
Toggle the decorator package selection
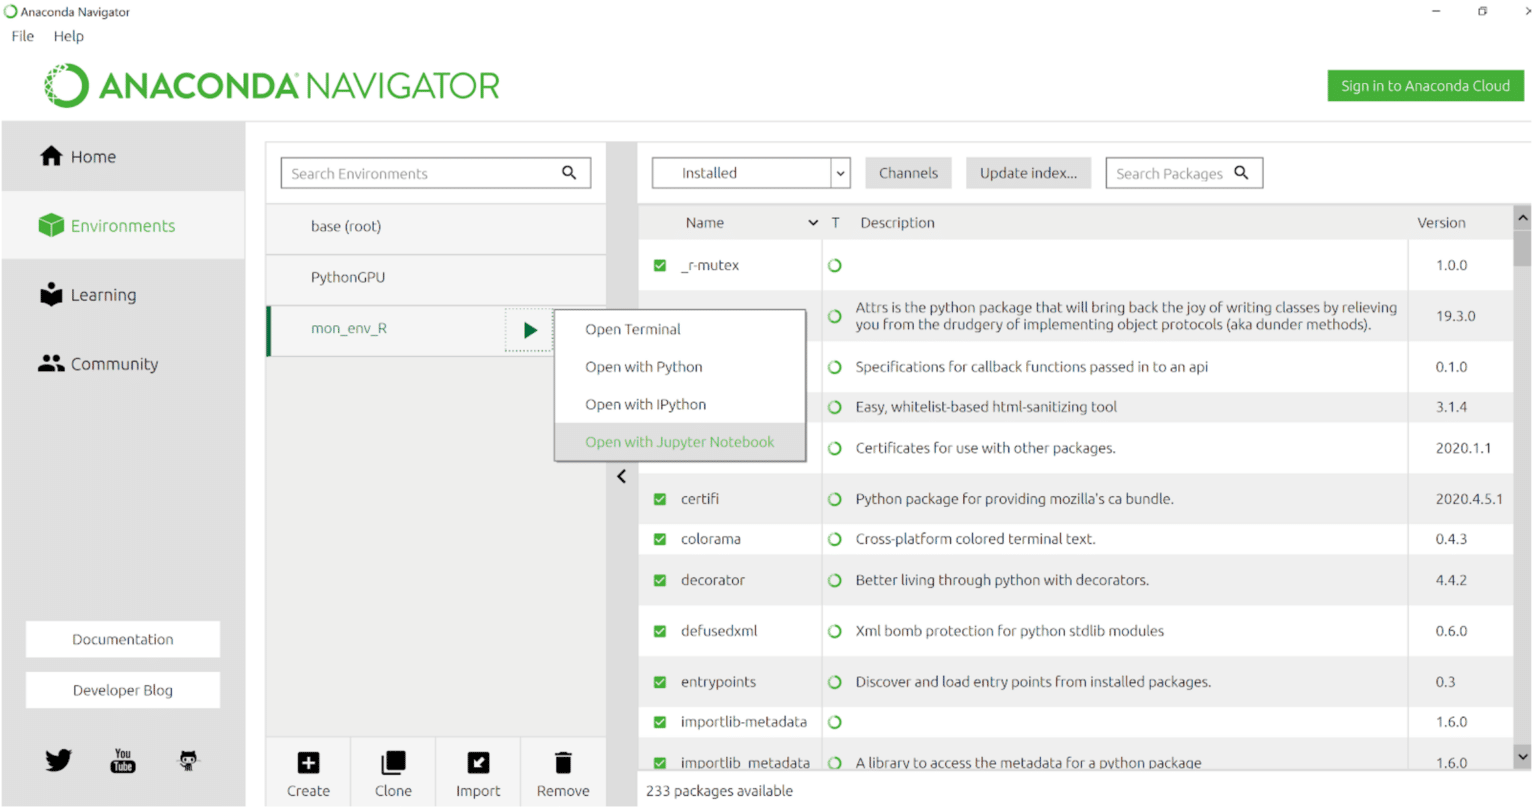point(659,580)
